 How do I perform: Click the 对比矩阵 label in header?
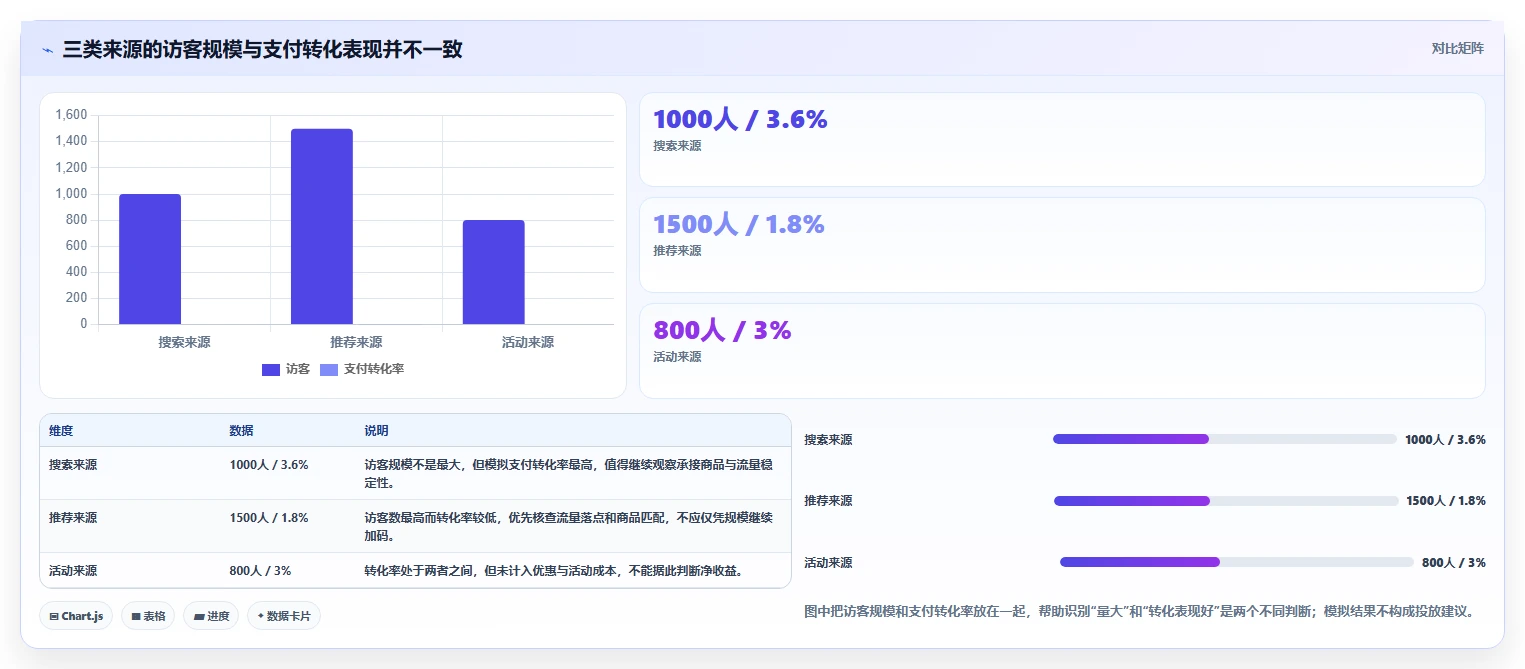pos(1457,48)
